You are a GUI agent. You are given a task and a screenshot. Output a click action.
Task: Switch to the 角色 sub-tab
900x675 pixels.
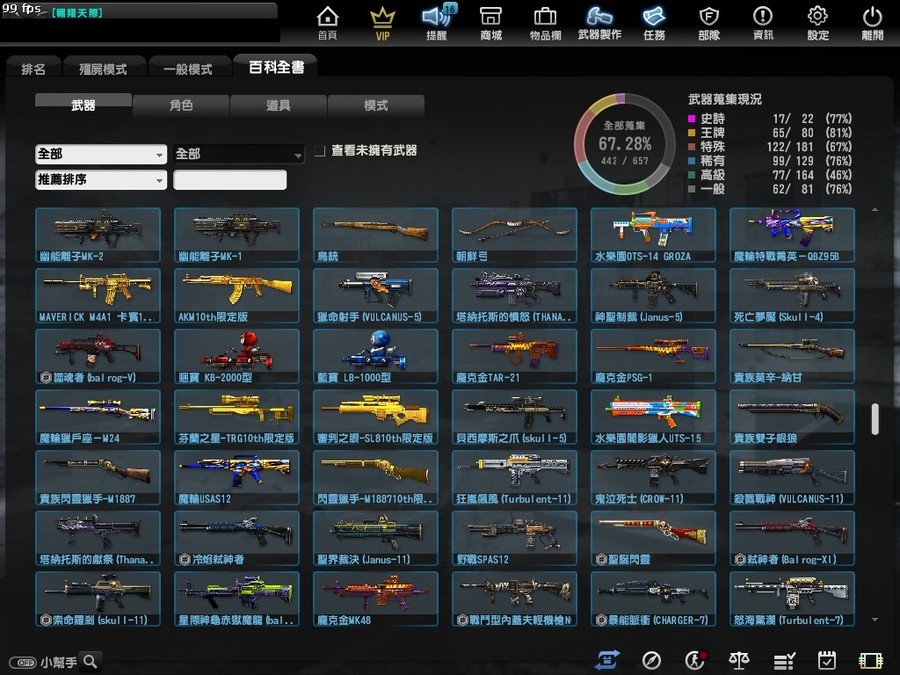(181, 106)
